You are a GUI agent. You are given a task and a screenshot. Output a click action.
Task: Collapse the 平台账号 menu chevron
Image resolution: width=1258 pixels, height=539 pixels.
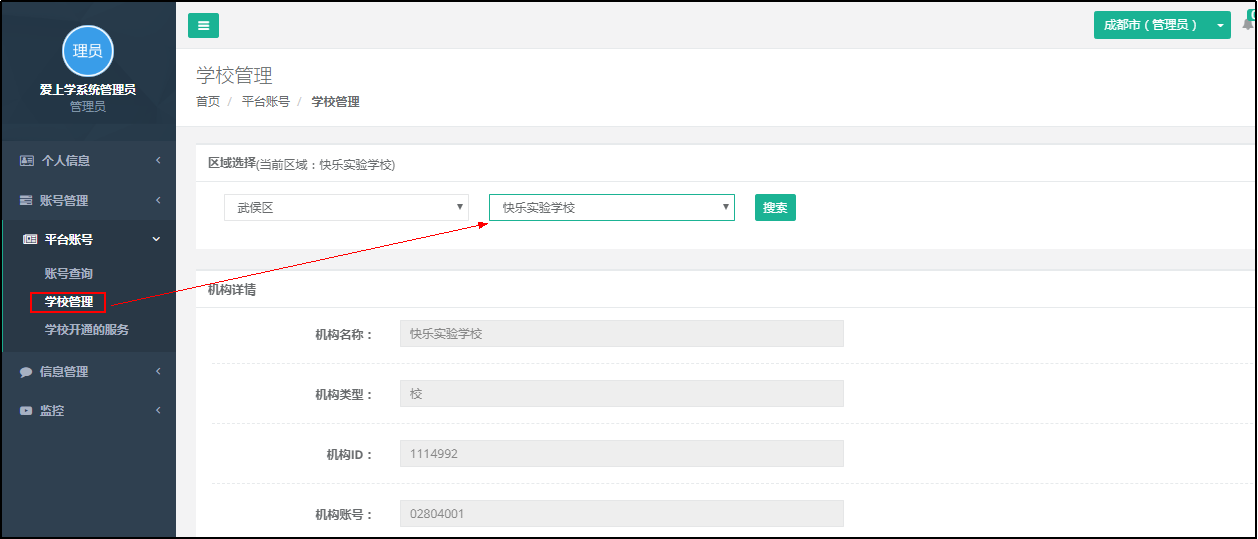156,240
